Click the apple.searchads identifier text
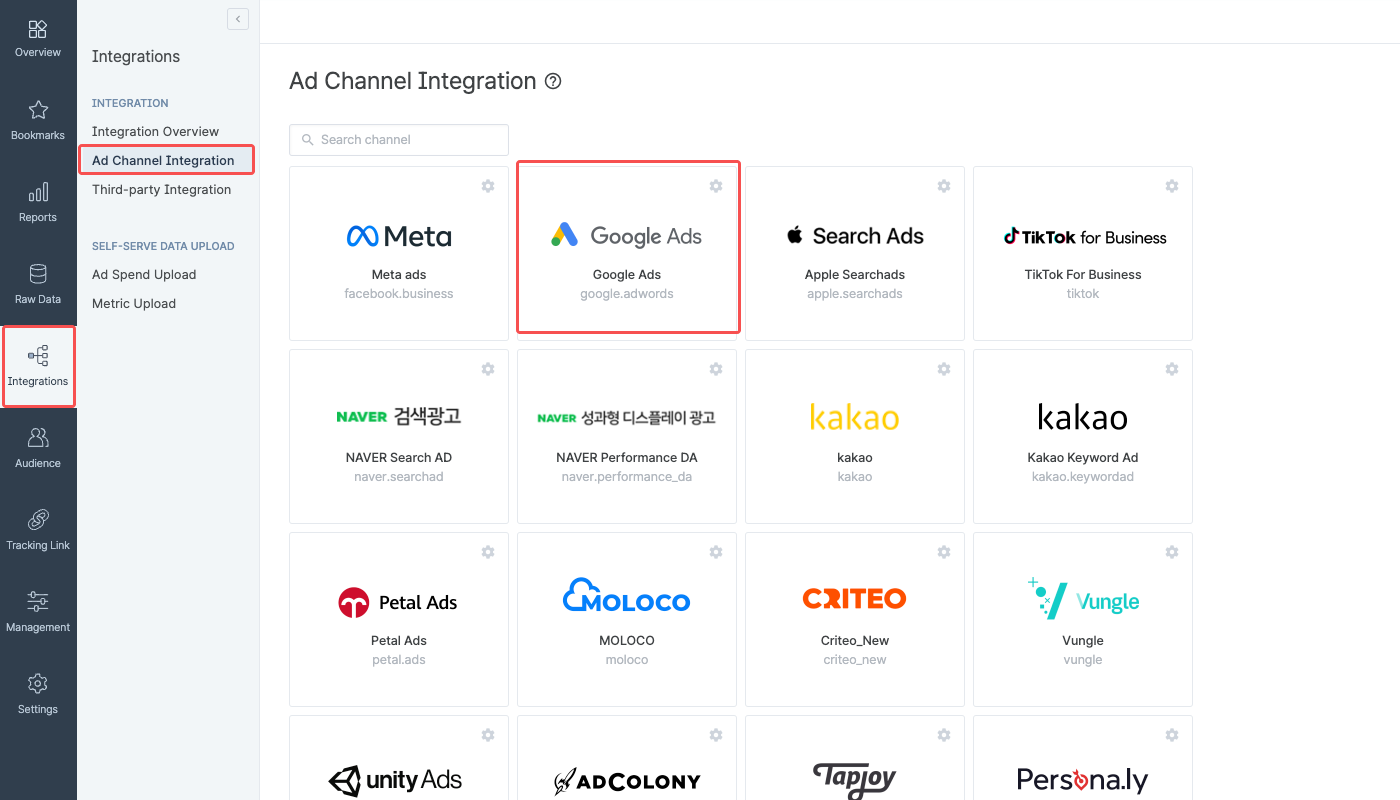The image size is (1400, 800). tap(855, 294)
